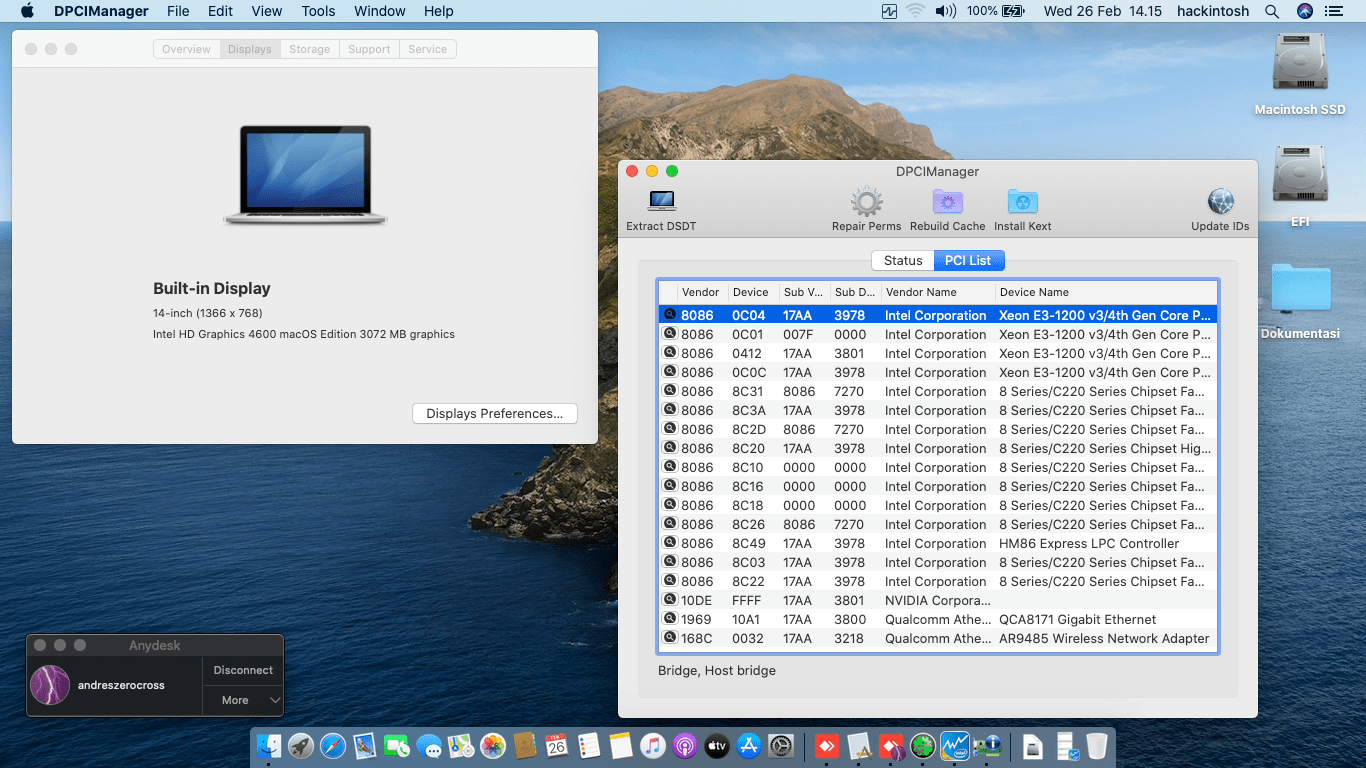Select the QCA8171 Gigabit Ethernet row
This screenshot has height=768, width=1366.
(x=937, y=619)
